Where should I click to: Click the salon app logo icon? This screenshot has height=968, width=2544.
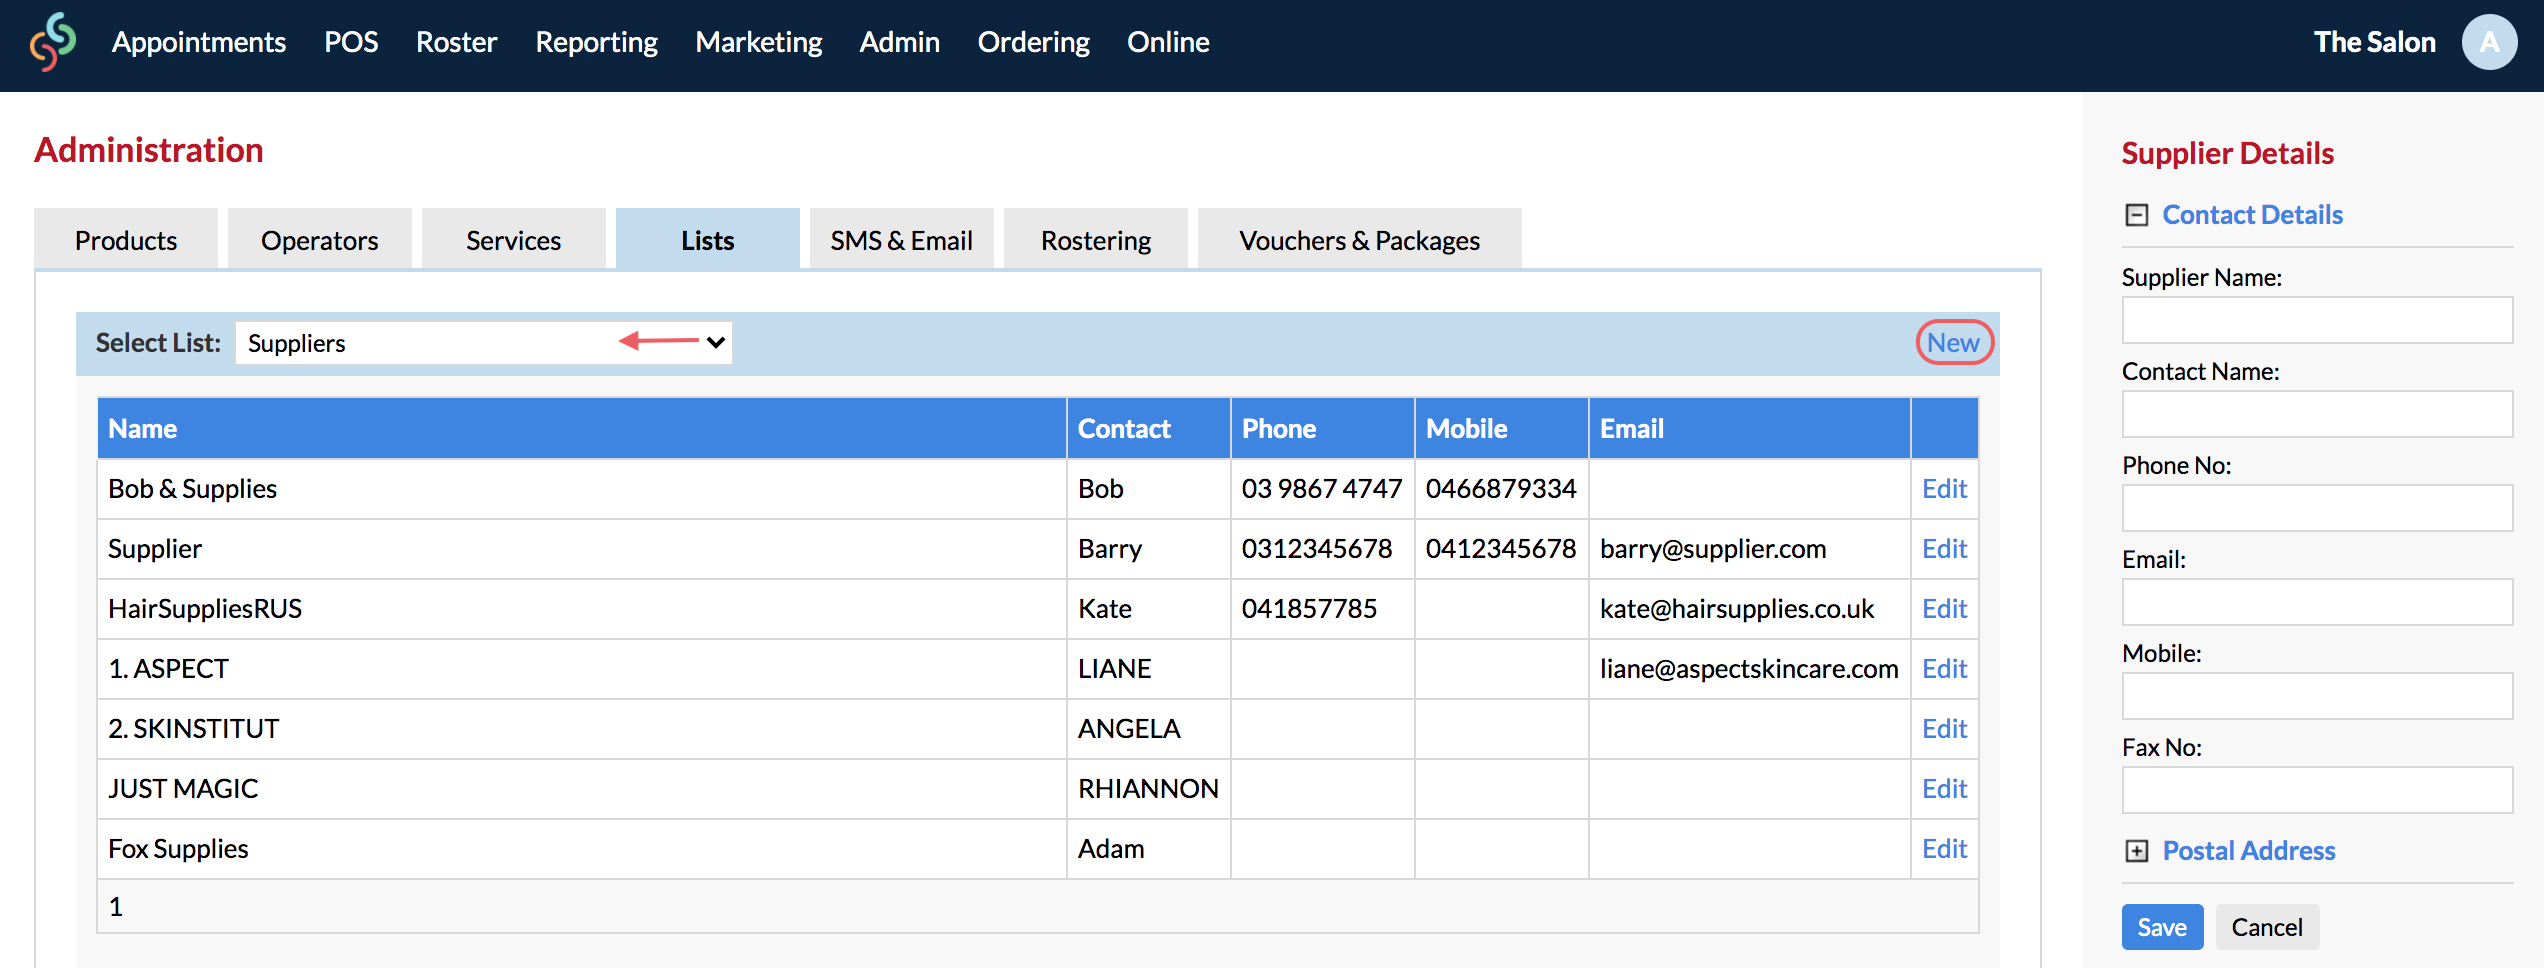click(53, 42)
